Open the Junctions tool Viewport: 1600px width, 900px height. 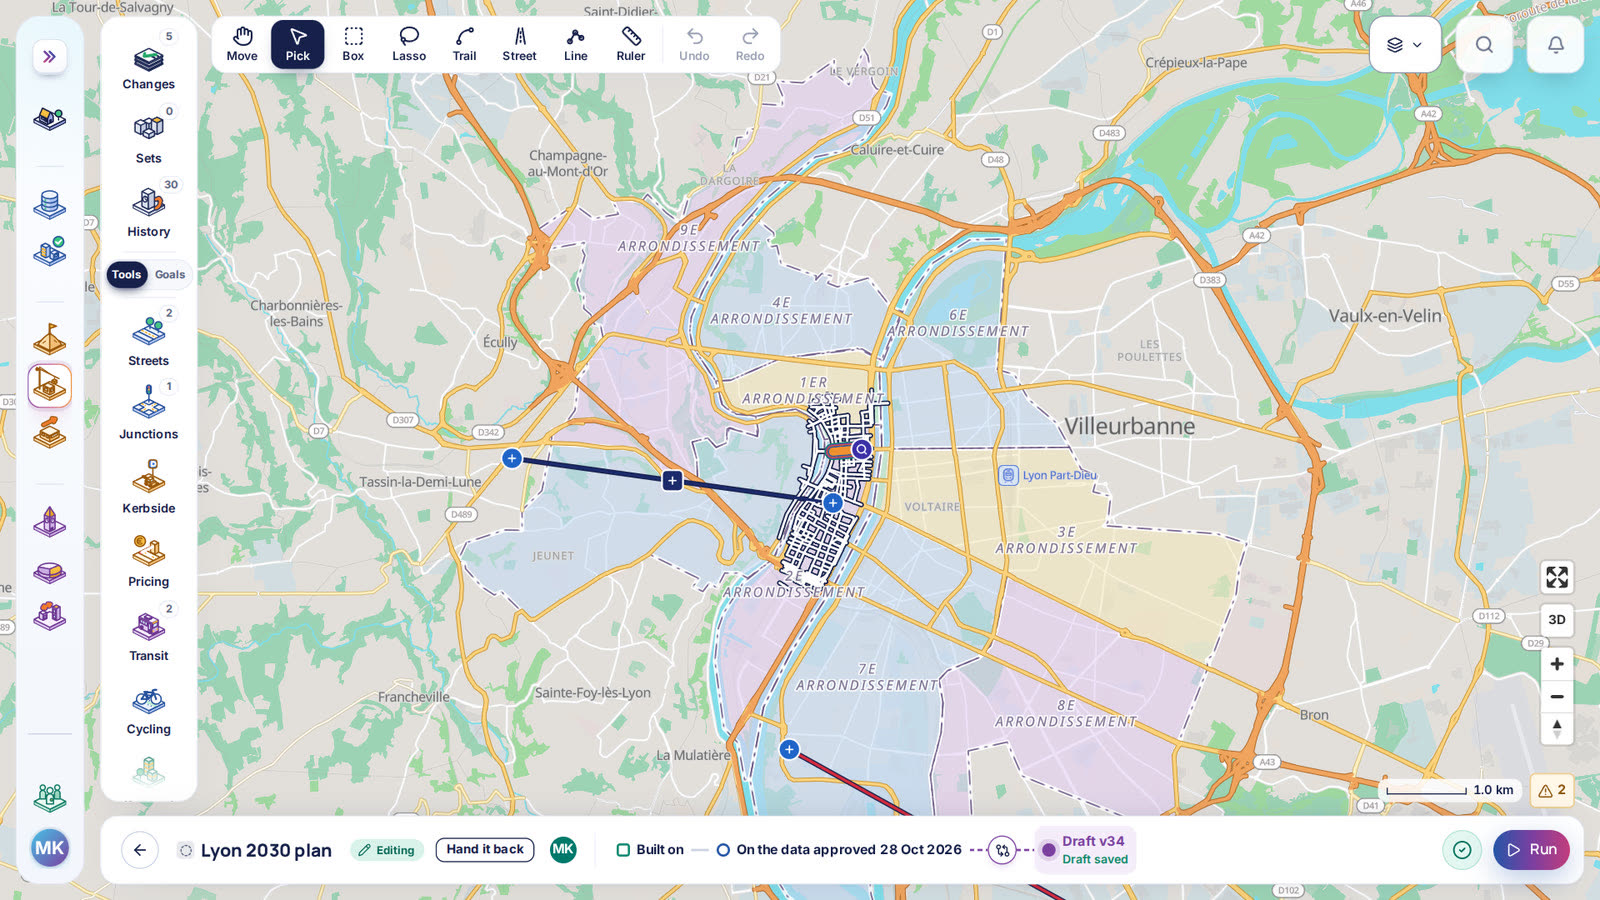(x=149, y=413)
